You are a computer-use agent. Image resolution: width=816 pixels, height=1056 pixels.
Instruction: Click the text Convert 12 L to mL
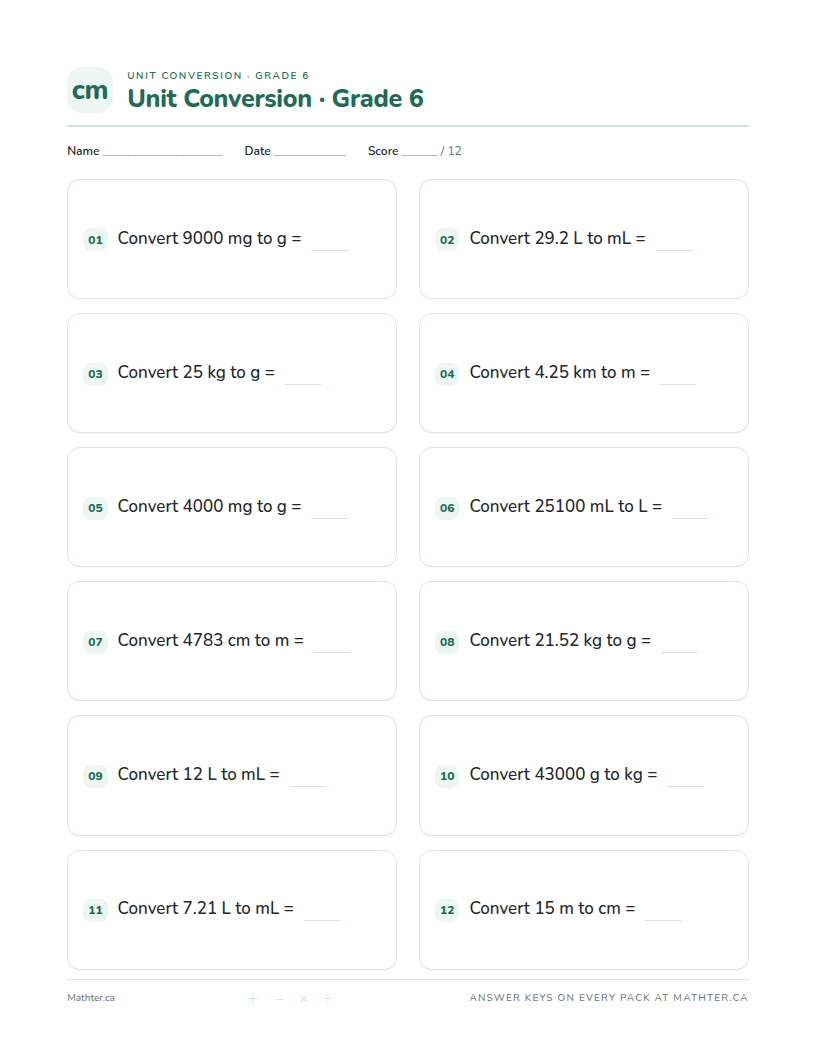191,774
